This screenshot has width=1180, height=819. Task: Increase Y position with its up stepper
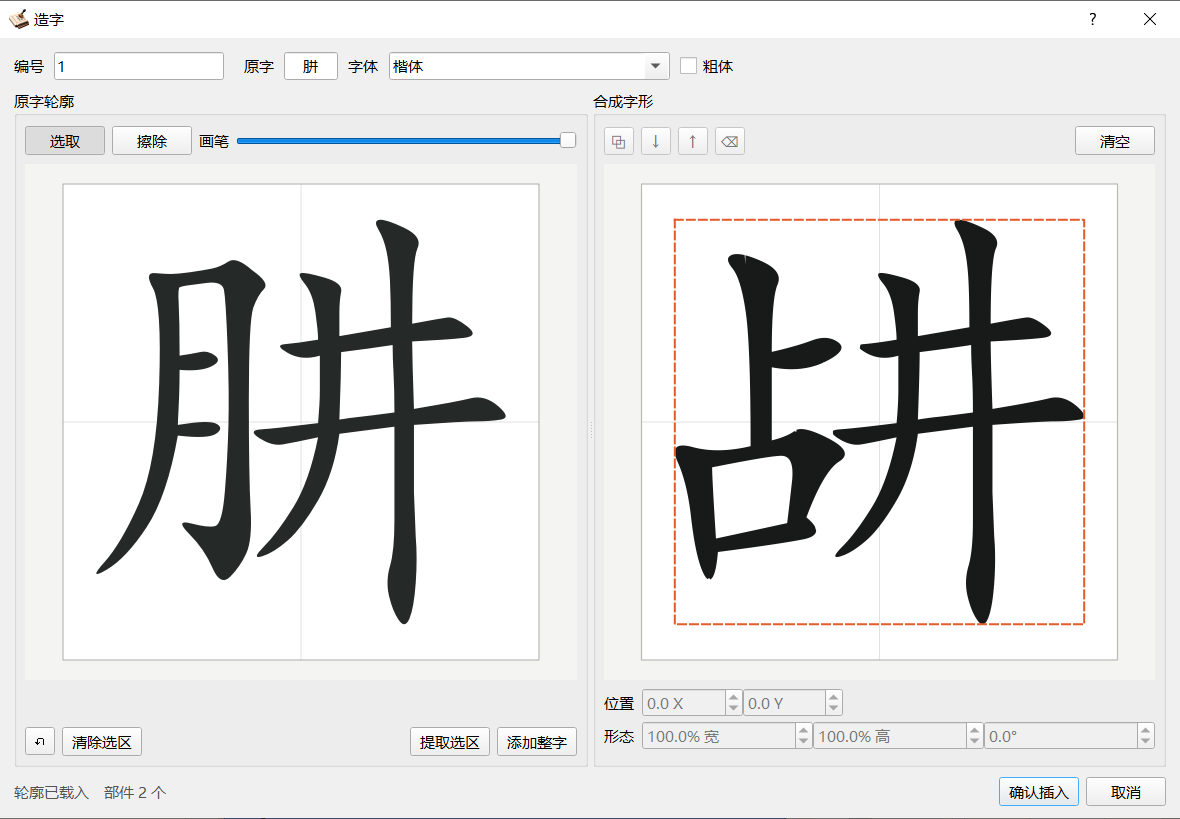833,697
